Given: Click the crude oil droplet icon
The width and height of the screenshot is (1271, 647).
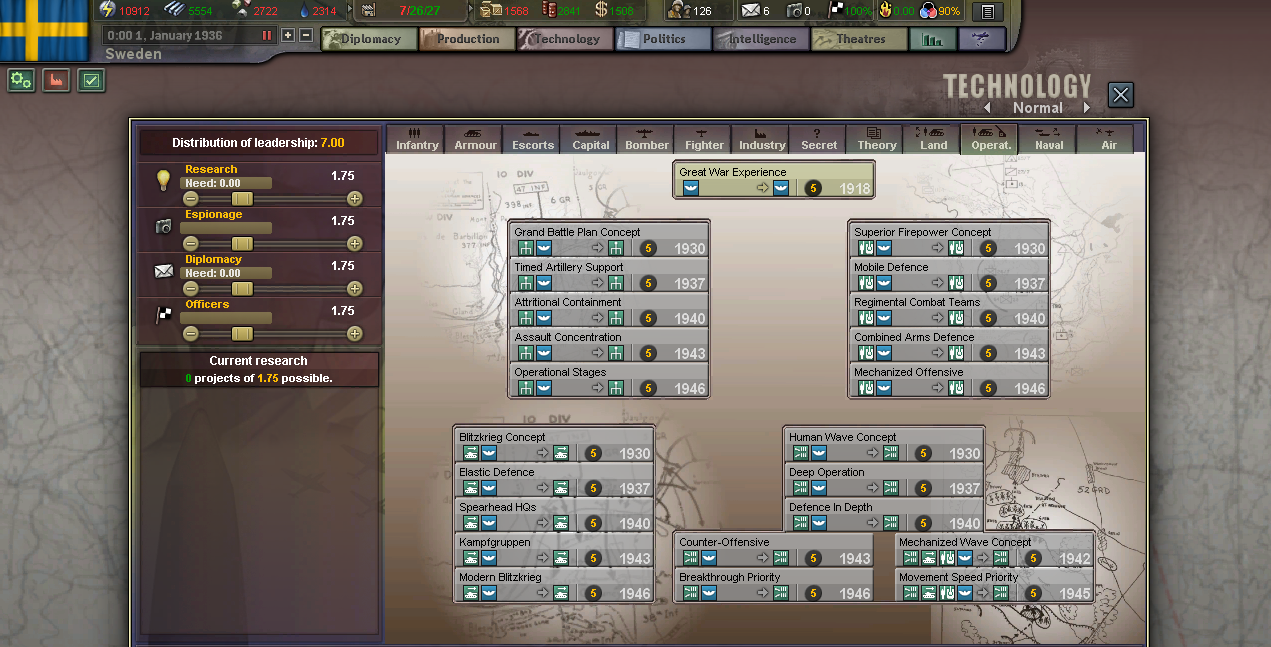Looking at the screenshot, I should click(x=304, y=10).
